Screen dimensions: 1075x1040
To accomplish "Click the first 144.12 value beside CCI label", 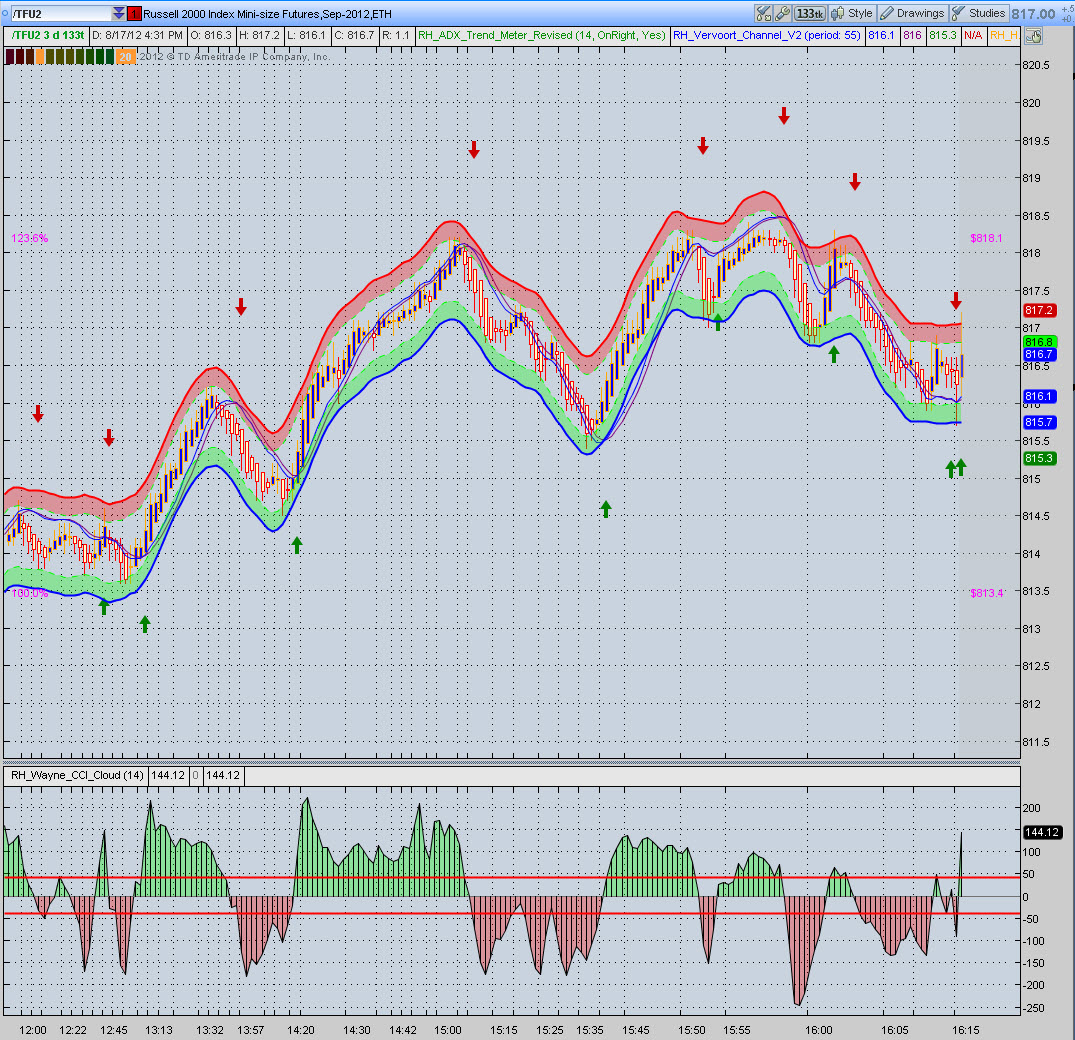I will pyautogui.click(x=168, y=775).
